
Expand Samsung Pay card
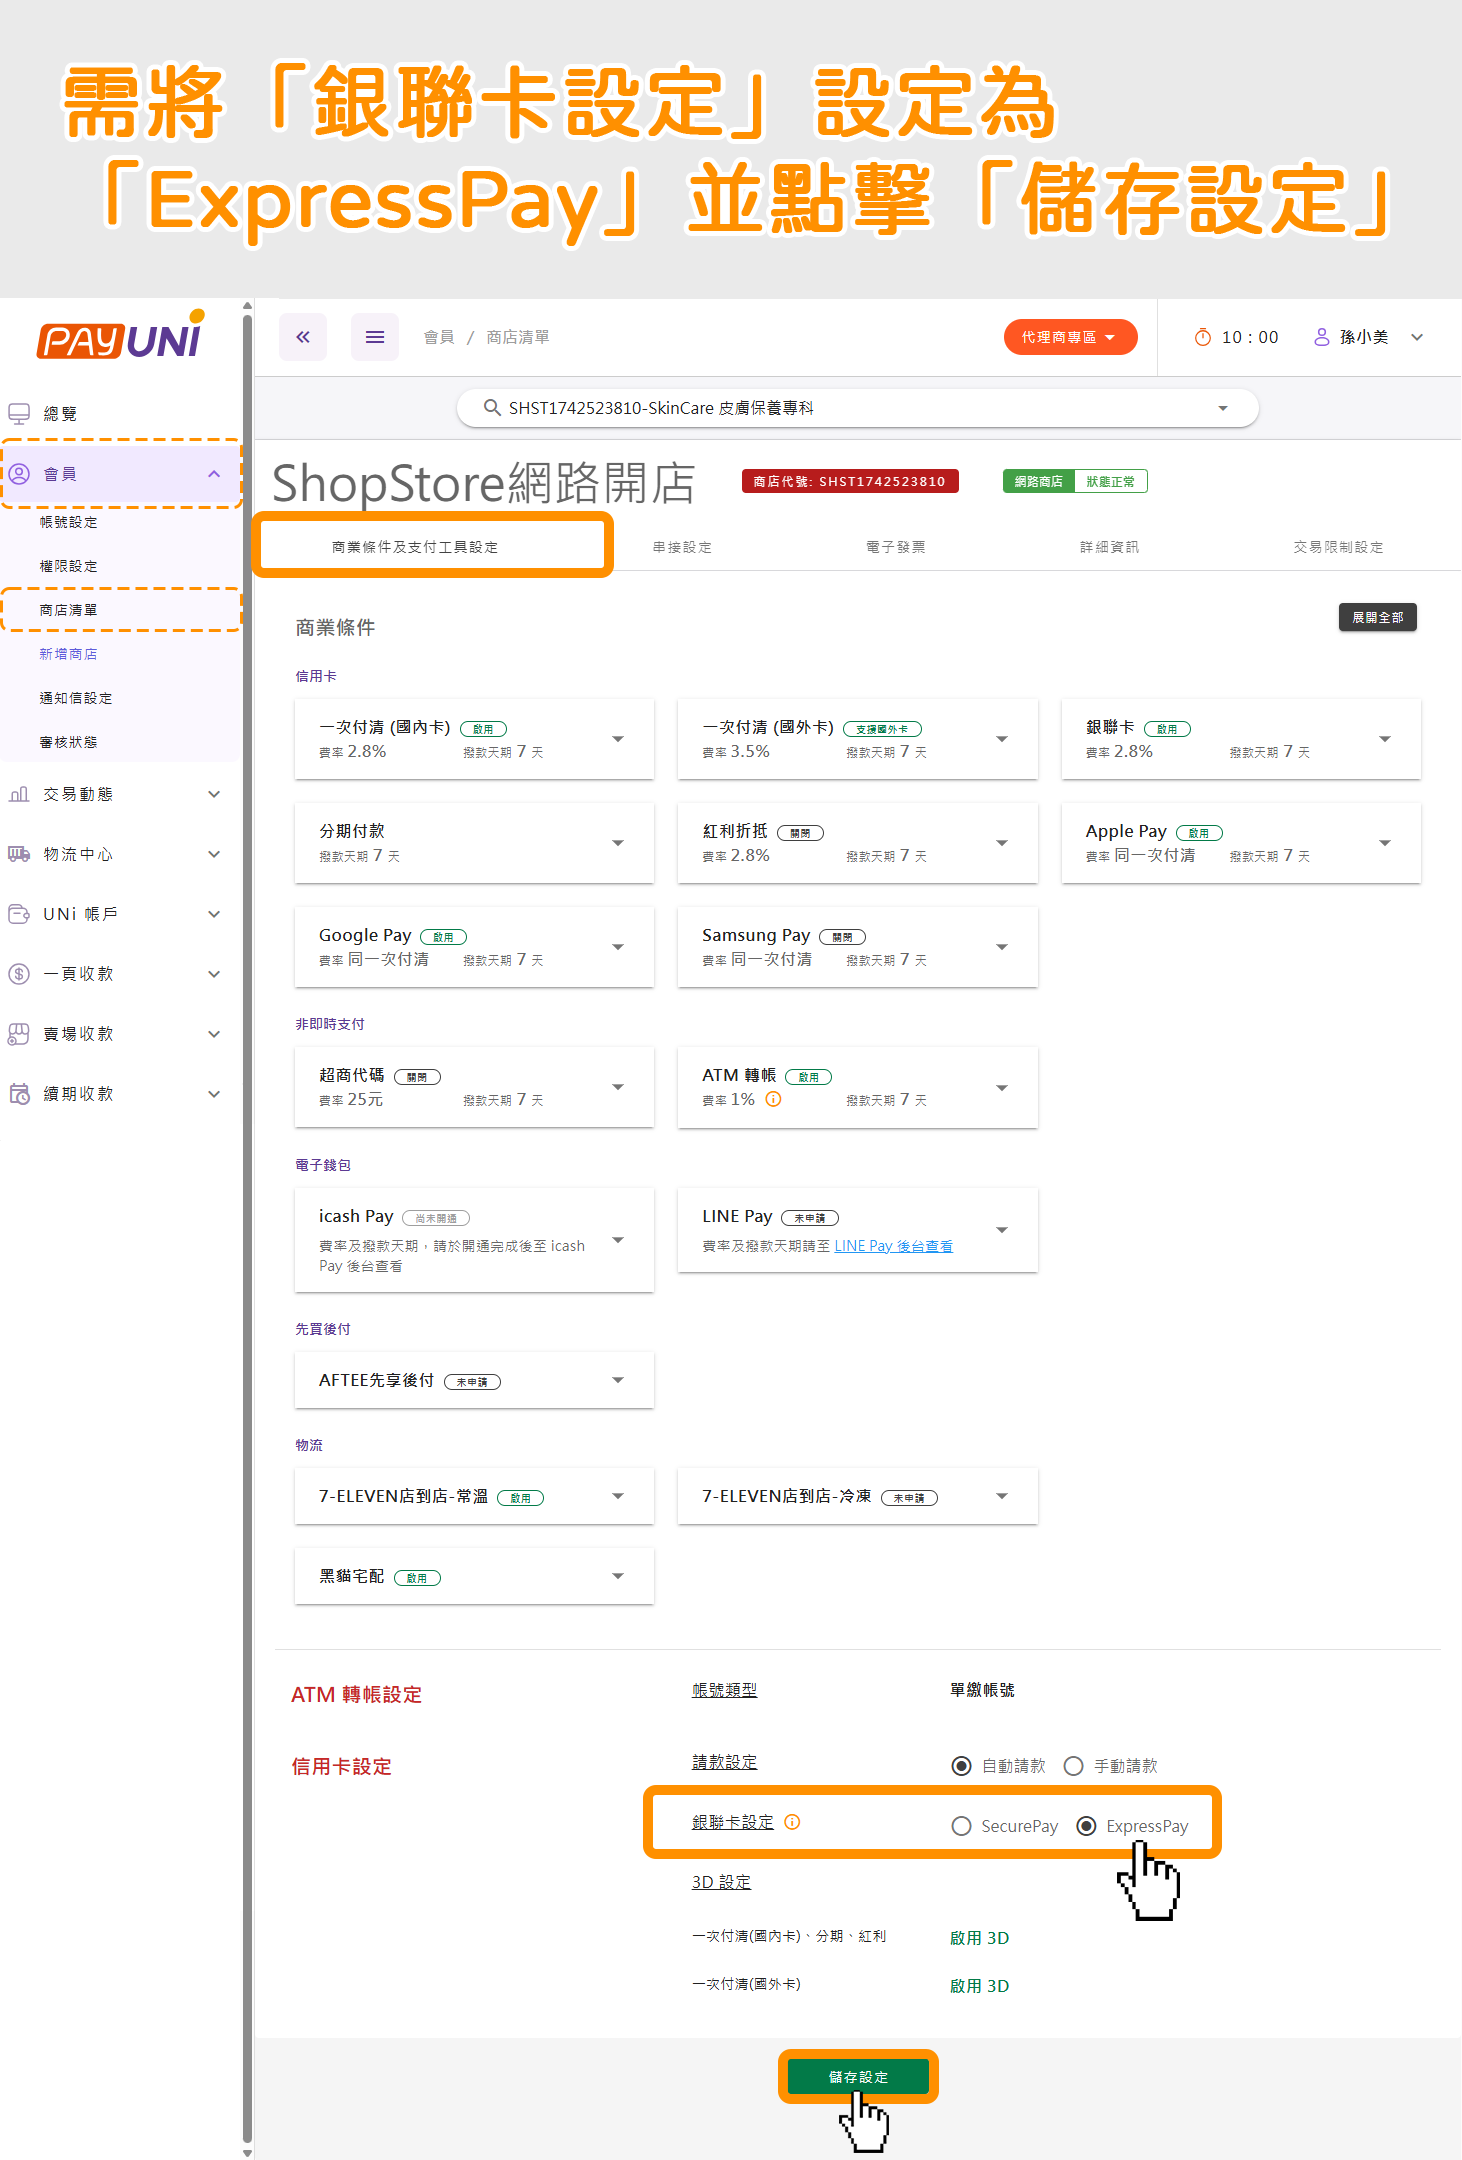(x=1002, y=947)
